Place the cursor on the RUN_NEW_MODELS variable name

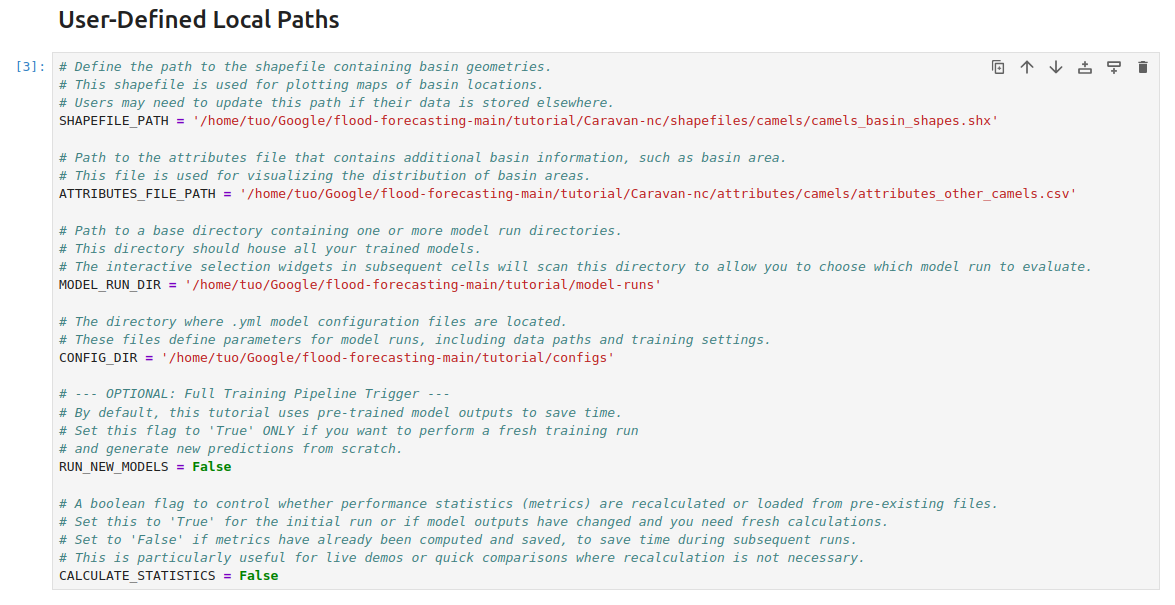click(114, 467)
